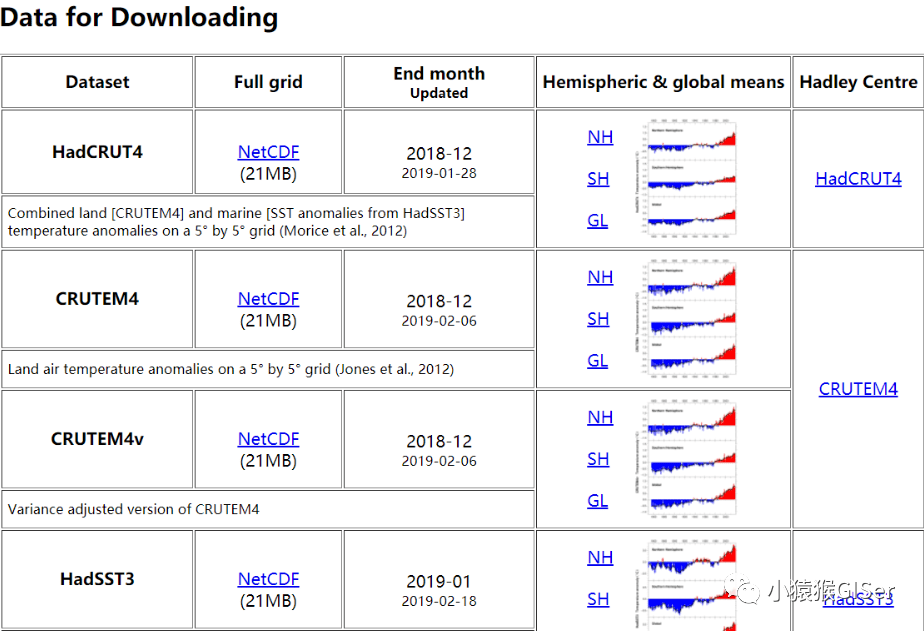Open the GL means link in CRUTEM4 row
Viewport: 924px width, 631px height.
tap(598, 360)
